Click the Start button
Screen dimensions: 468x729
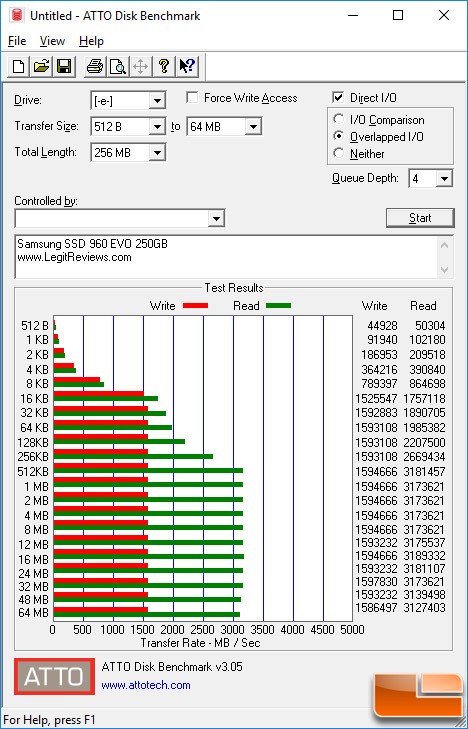(x=420, y=218)
